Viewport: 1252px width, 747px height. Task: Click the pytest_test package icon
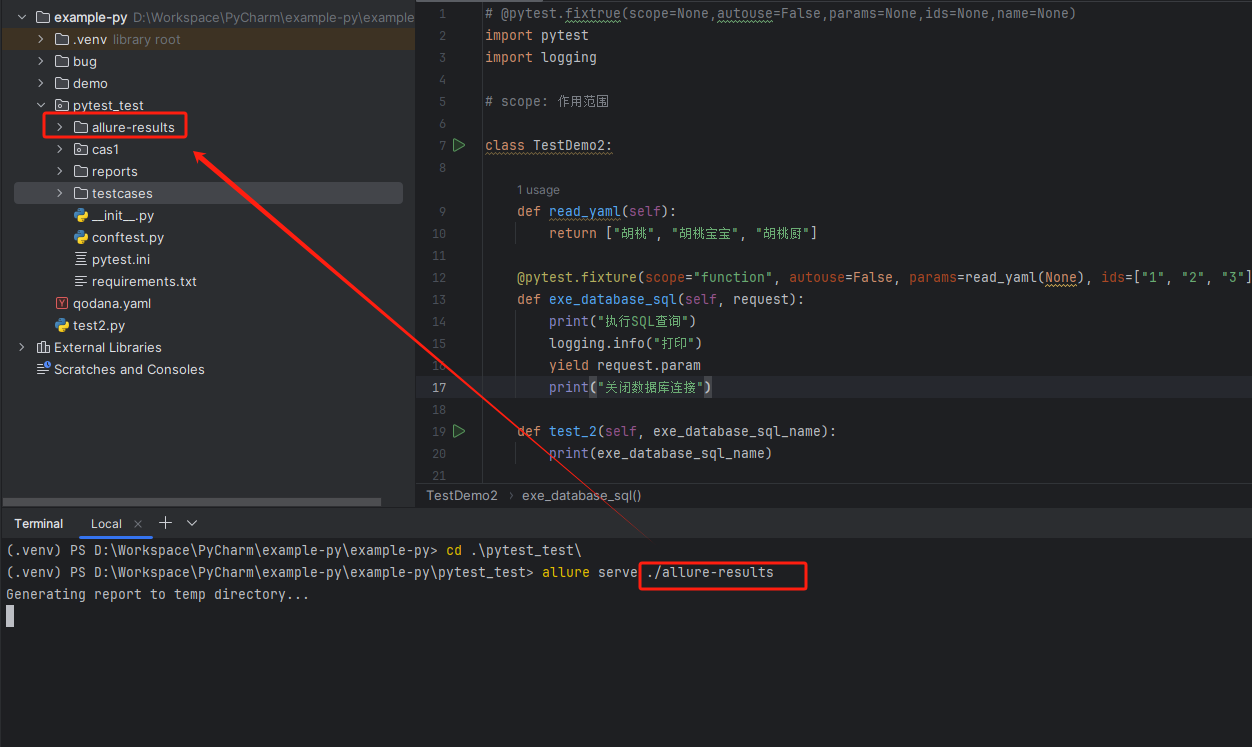pyautogui.click(x=62, y=105)
